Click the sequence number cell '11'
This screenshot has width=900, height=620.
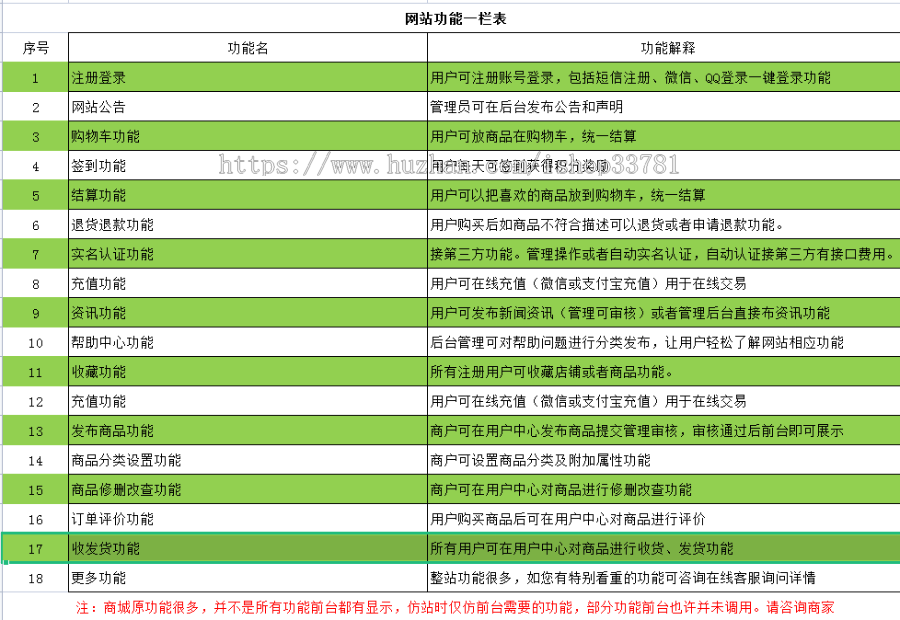coord(36,372)
